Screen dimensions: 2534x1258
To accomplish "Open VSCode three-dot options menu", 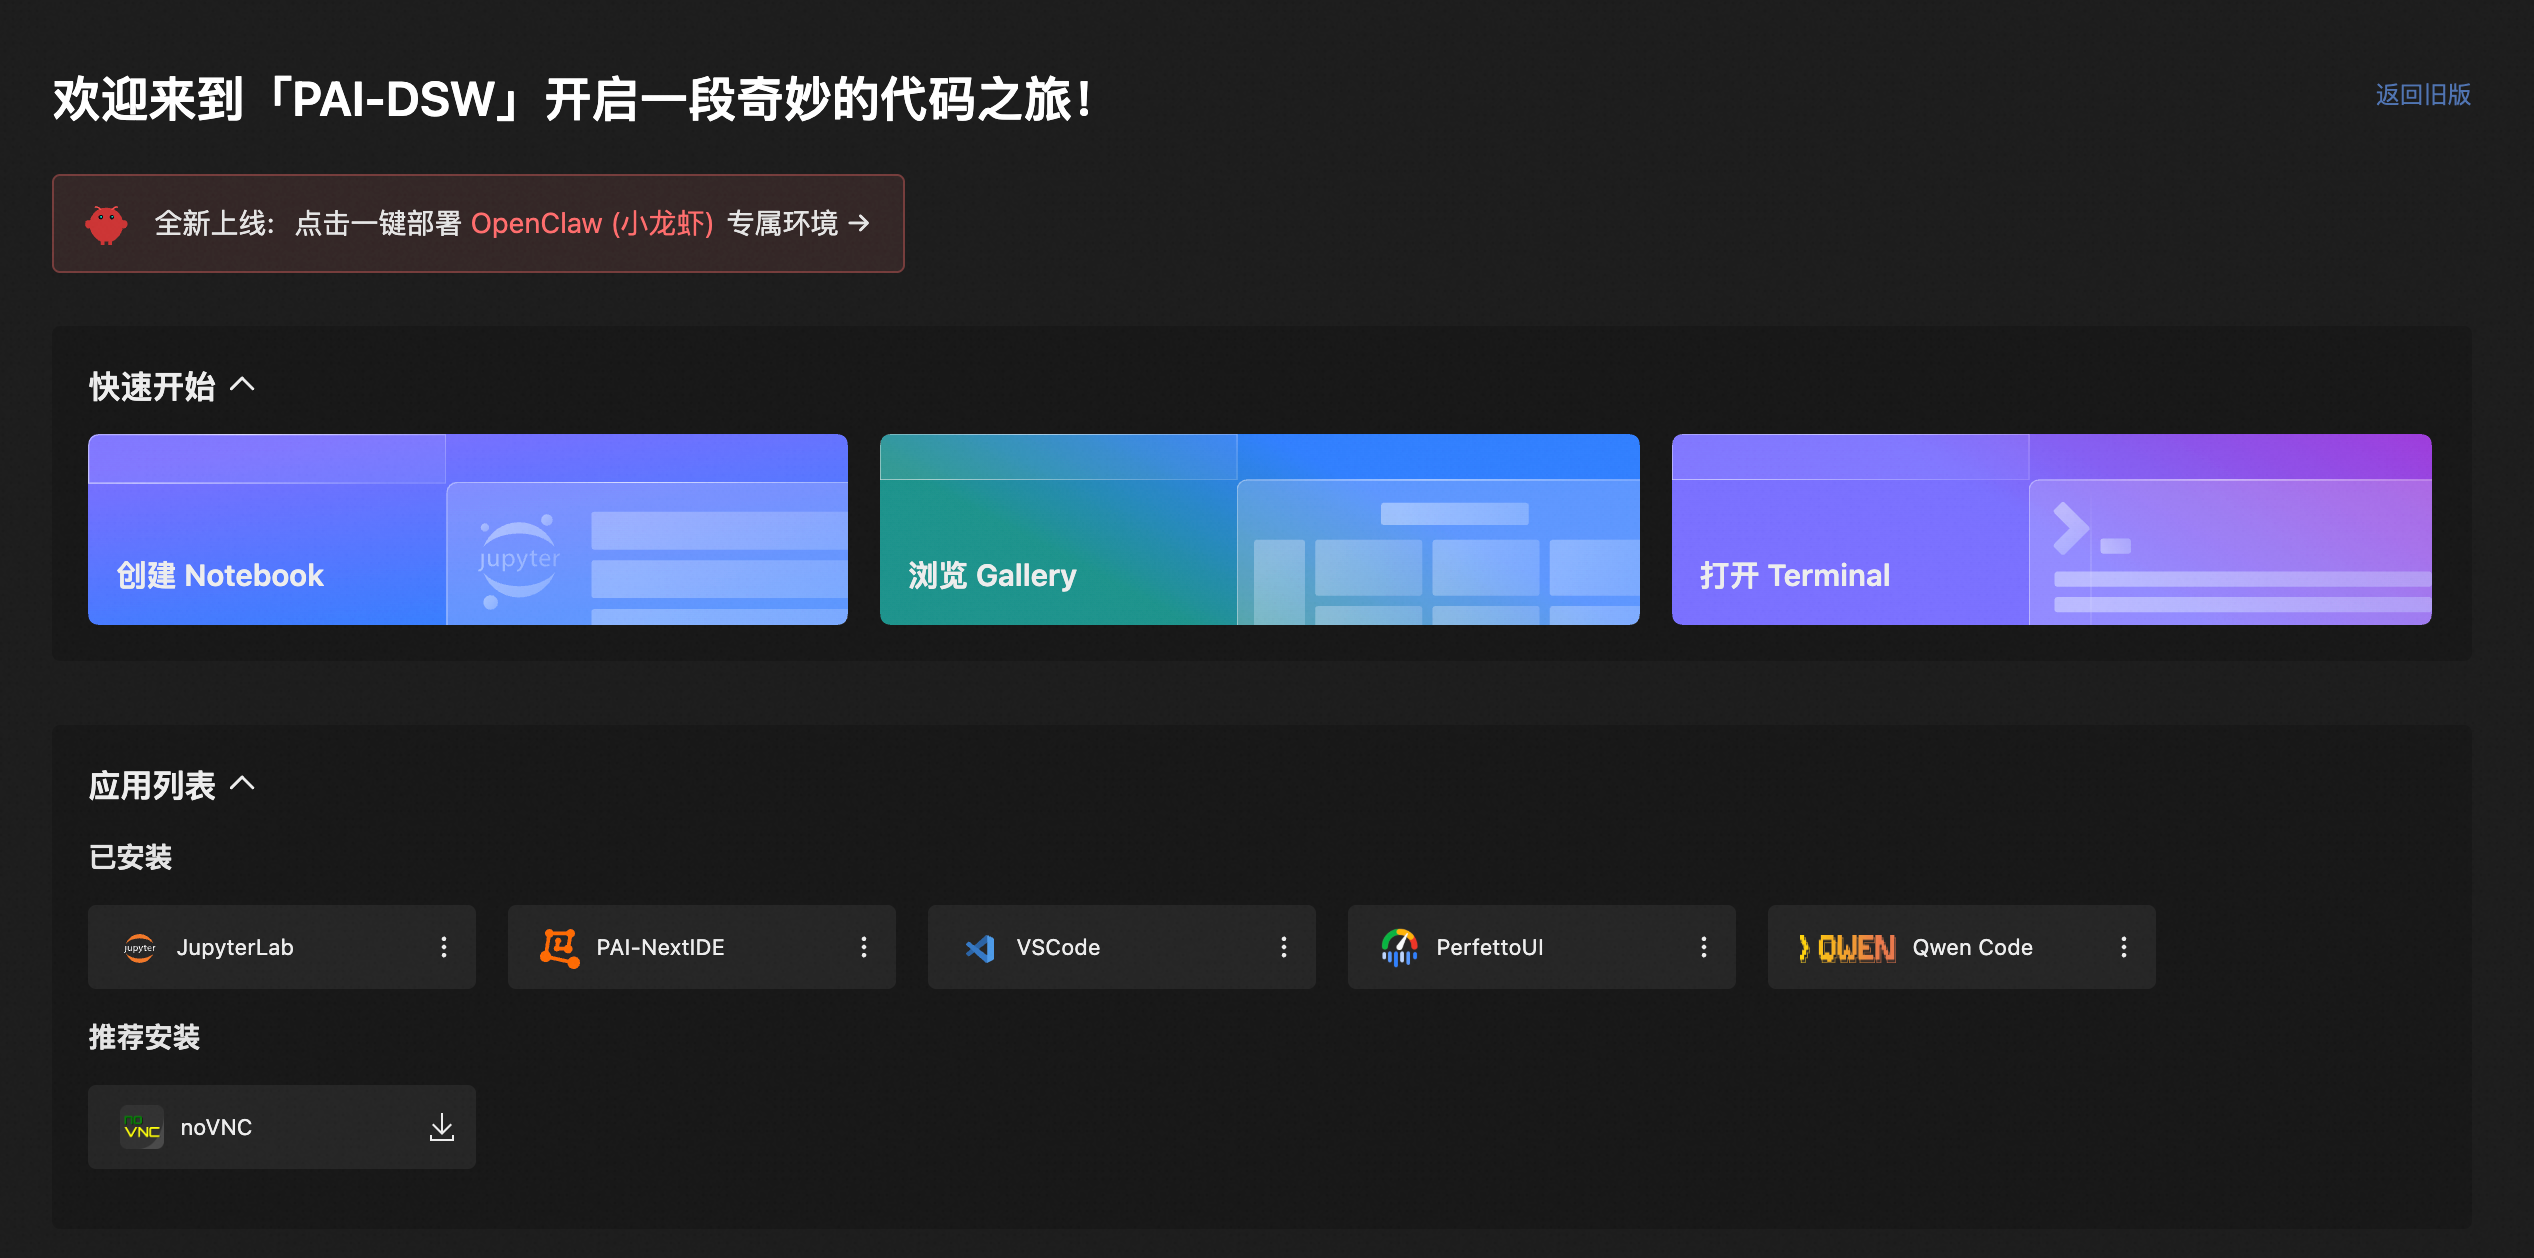I will coord(1284,947).
